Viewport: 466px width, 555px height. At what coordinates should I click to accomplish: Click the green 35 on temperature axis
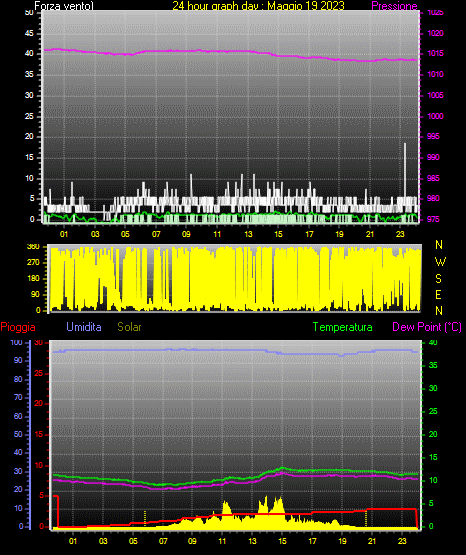(x=433, y=365)
